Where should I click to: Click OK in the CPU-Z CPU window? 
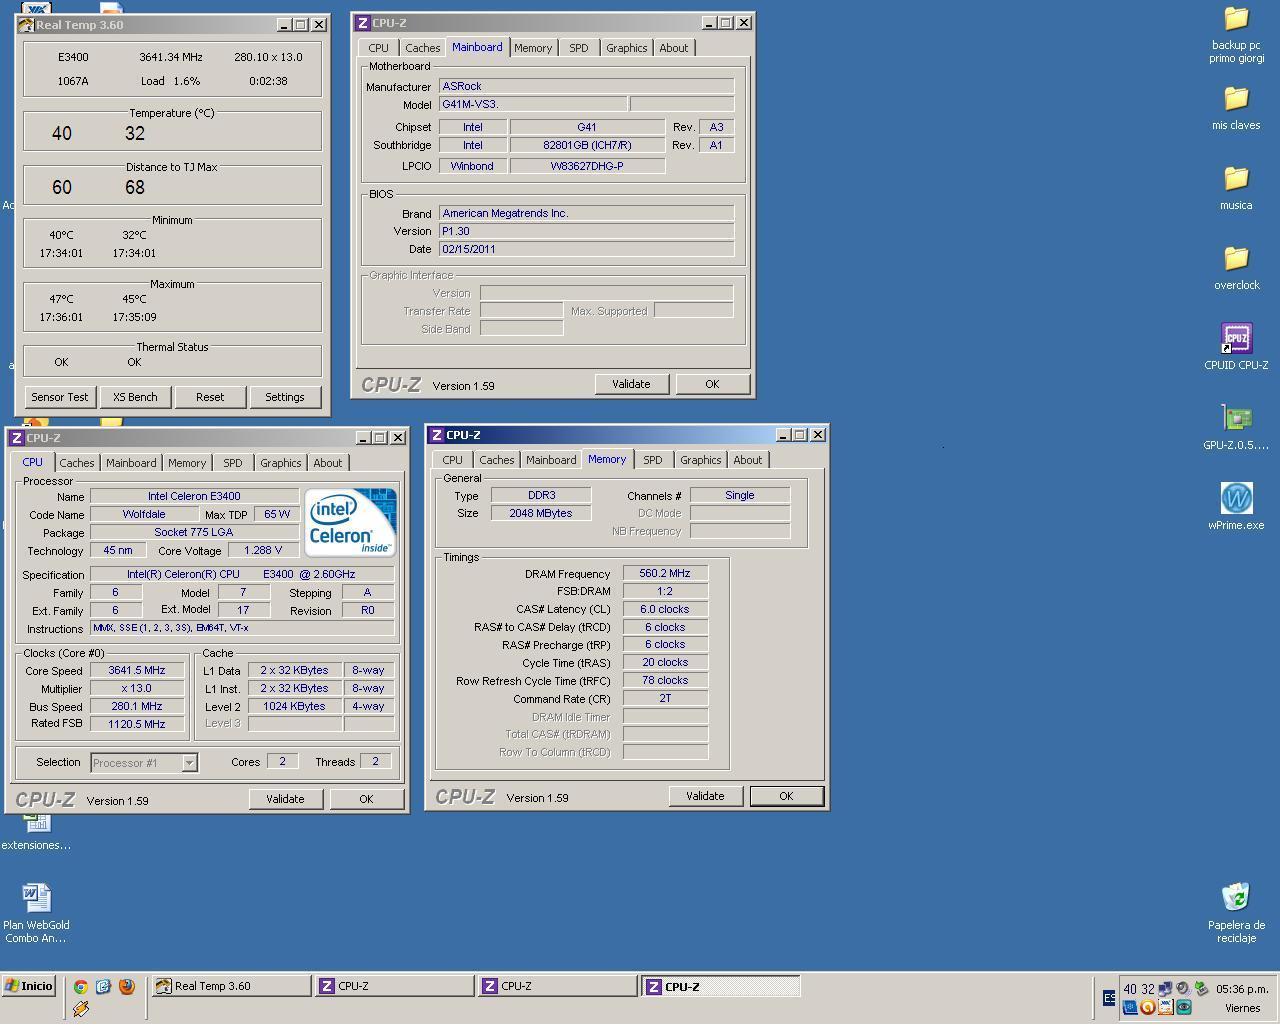[x=366, y=799]
